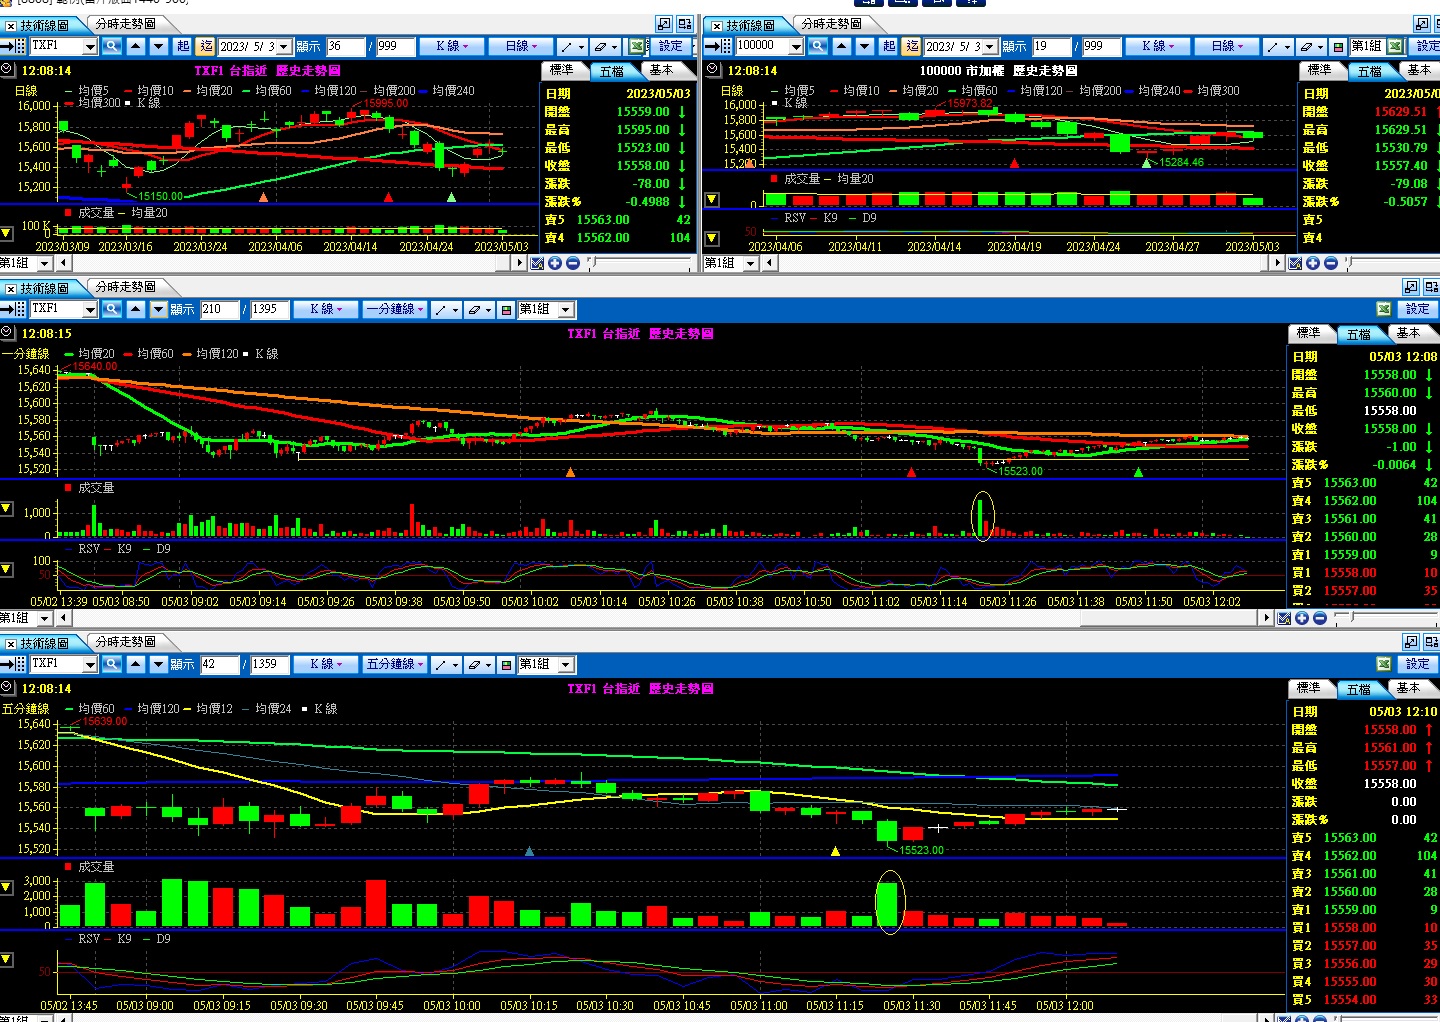This screenshot has height=1022, width=1440.
Task: Switch to 分時走勢圖 tab in top-left panel
Action: (x=126, y=24)
